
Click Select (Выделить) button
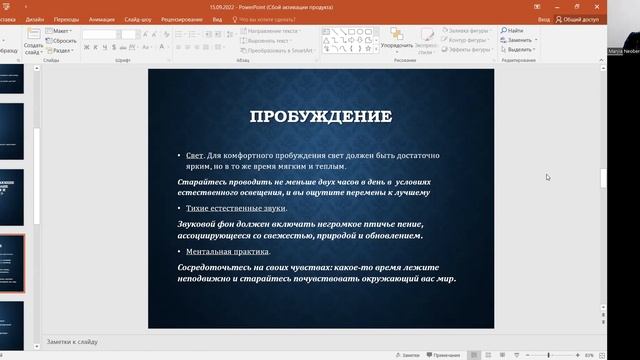(518, 49)
